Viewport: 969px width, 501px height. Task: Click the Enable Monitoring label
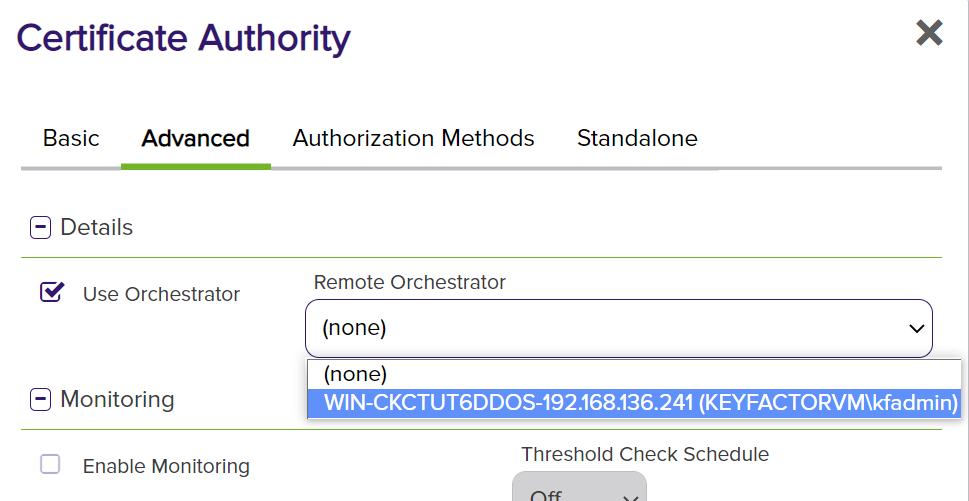(166, 466)
